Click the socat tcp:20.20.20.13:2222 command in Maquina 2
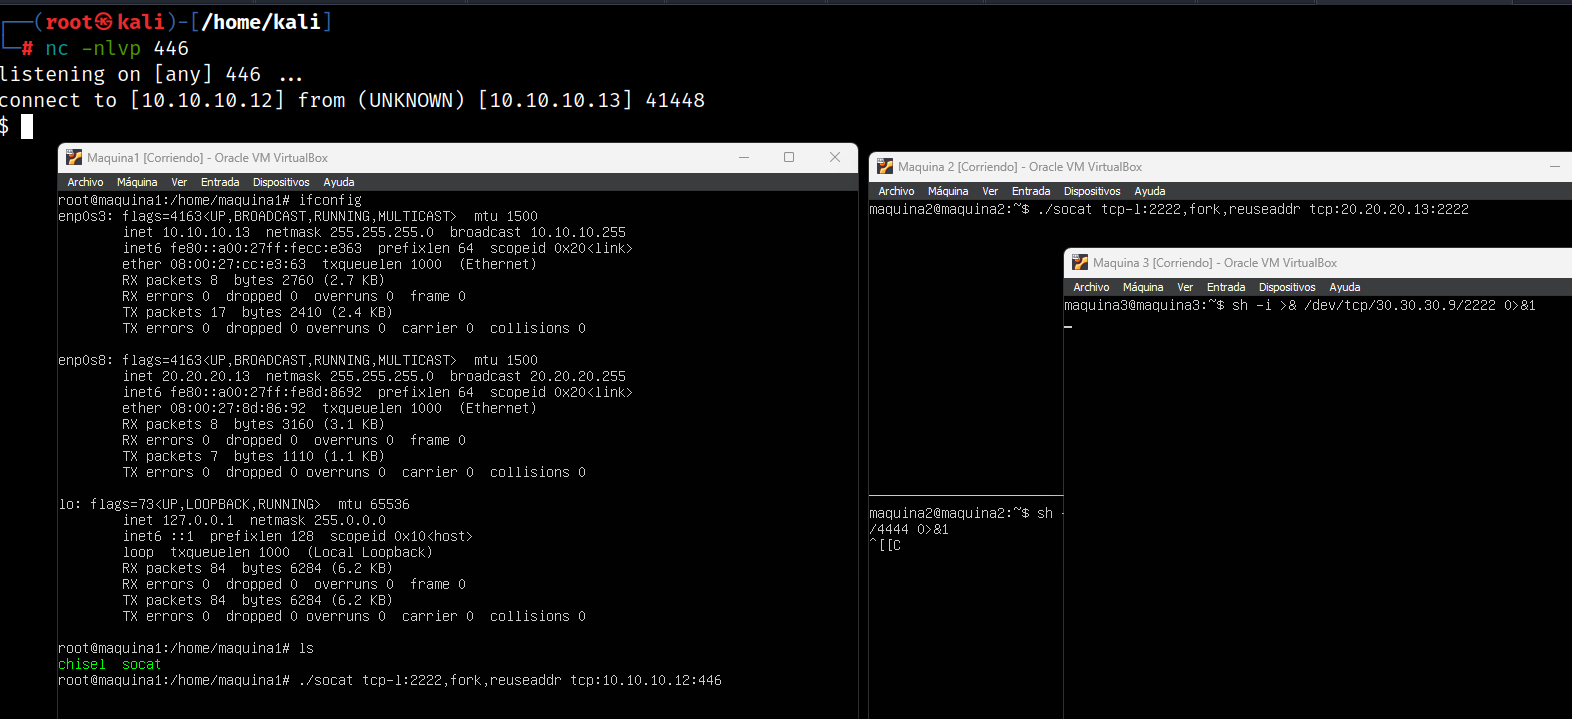 tap(1253, 209)
